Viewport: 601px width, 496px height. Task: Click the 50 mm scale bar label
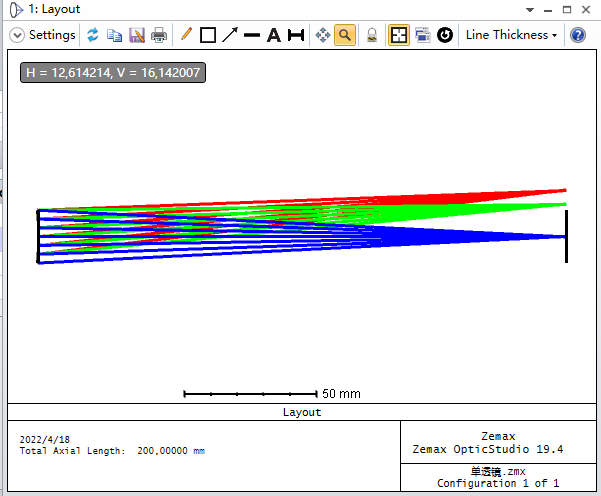pyautogui.click(x=341, y=394)
